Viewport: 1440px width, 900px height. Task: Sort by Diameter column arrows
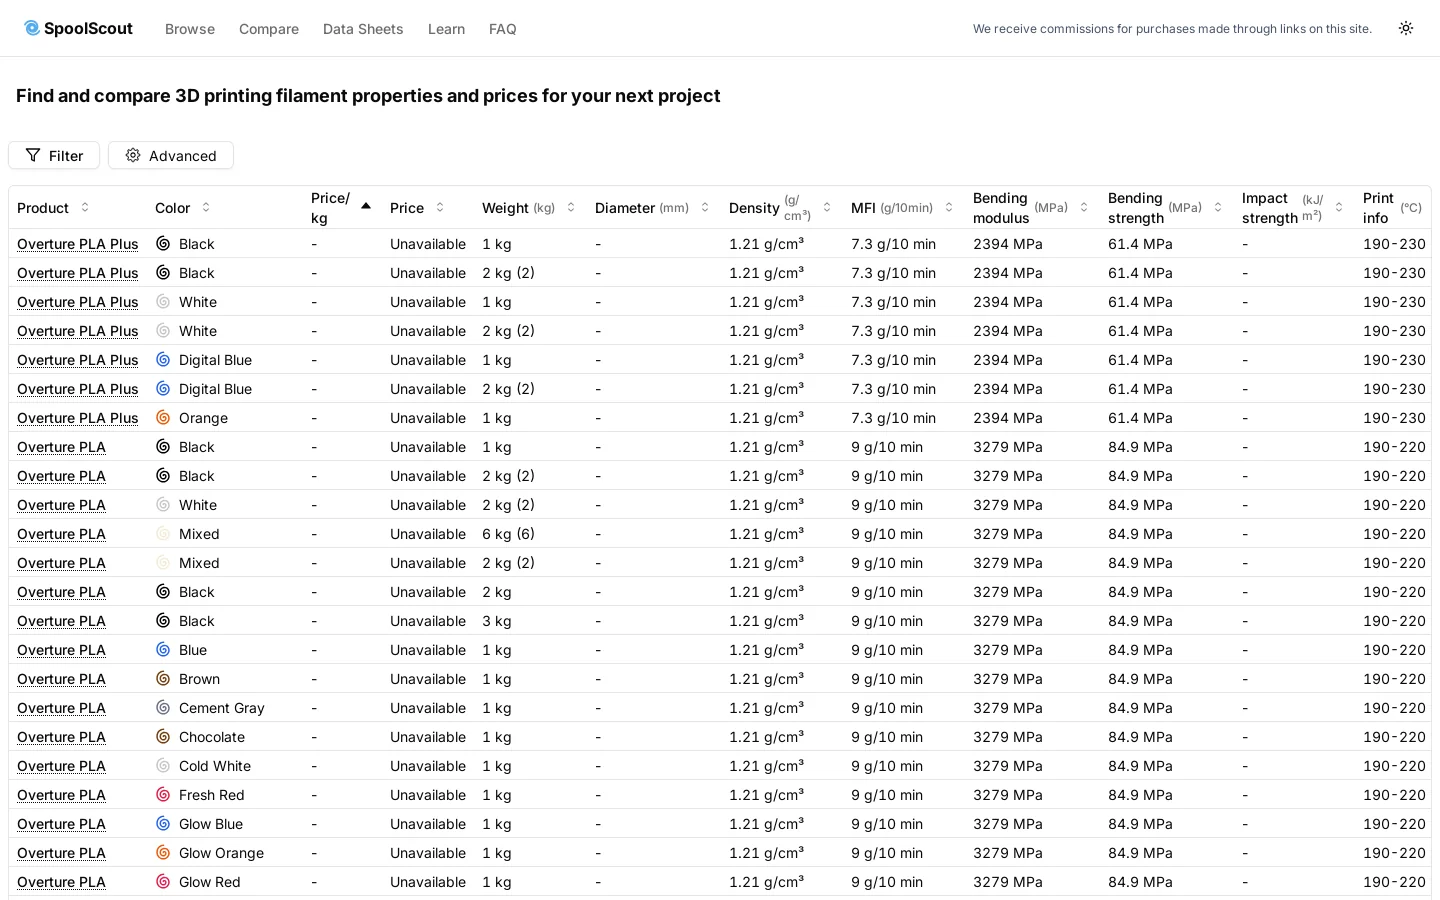click(x=705, y=207)
